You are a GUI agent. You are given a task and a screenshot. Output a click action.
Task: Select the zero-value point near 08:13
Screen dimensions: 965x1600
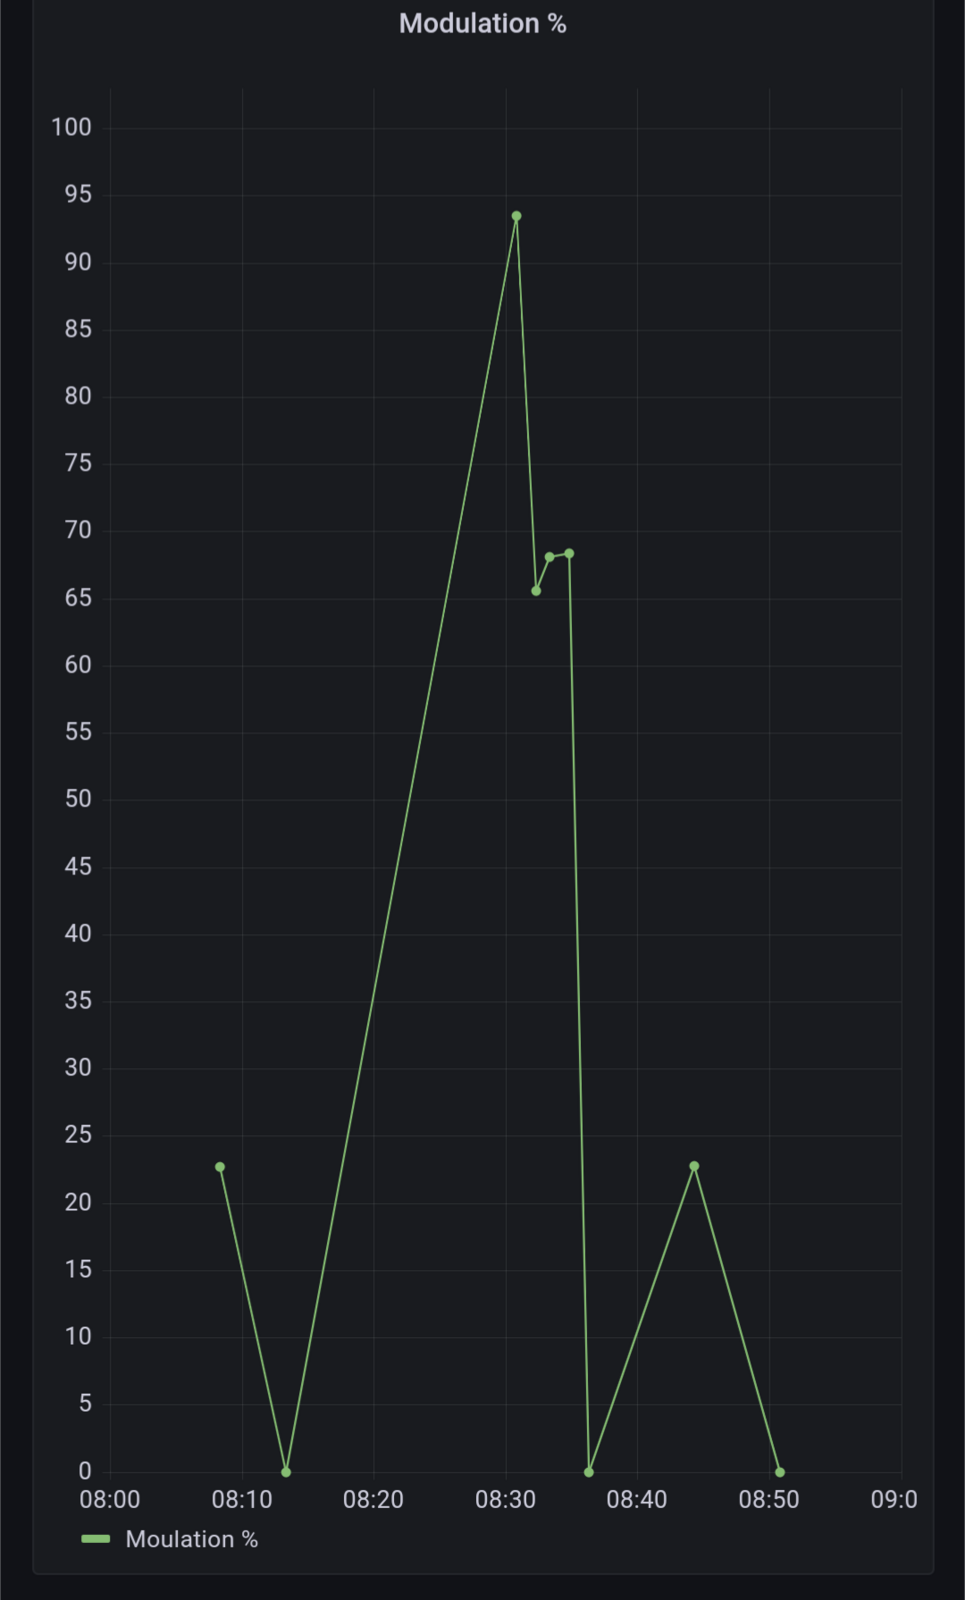[x=286, y=1472]
